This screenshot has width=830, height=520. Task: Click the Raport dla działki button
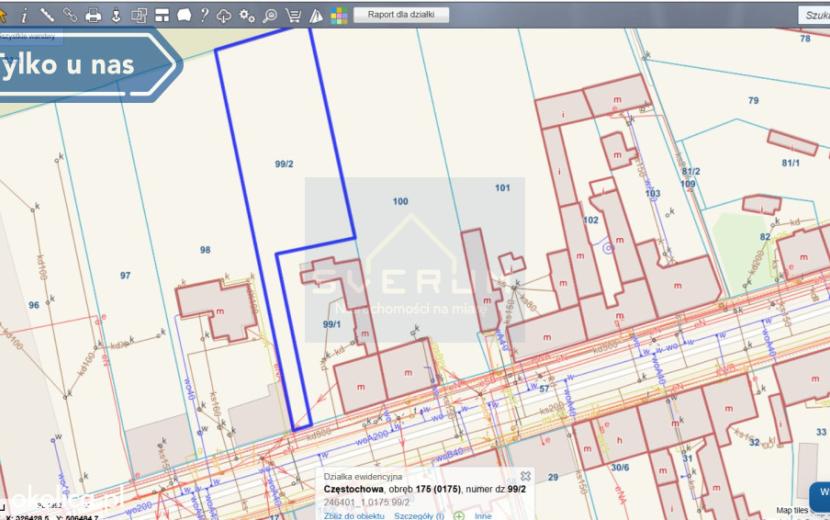click(x=401, y=14)
